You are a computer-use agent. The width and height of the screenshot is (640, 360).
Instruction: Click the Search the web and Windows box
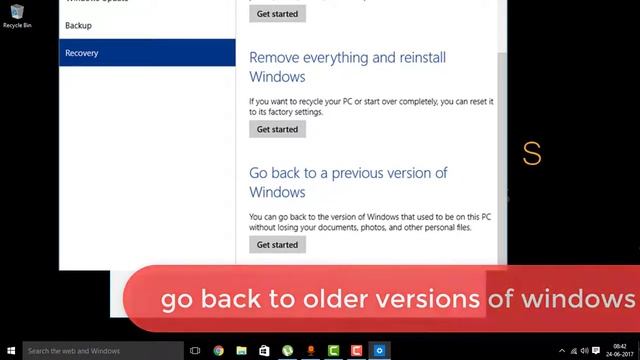[103, 351]
